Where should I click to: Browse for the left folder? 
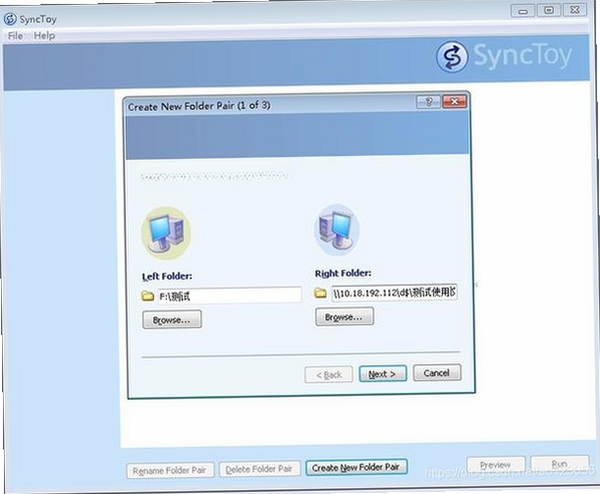(x=172, y=320)
